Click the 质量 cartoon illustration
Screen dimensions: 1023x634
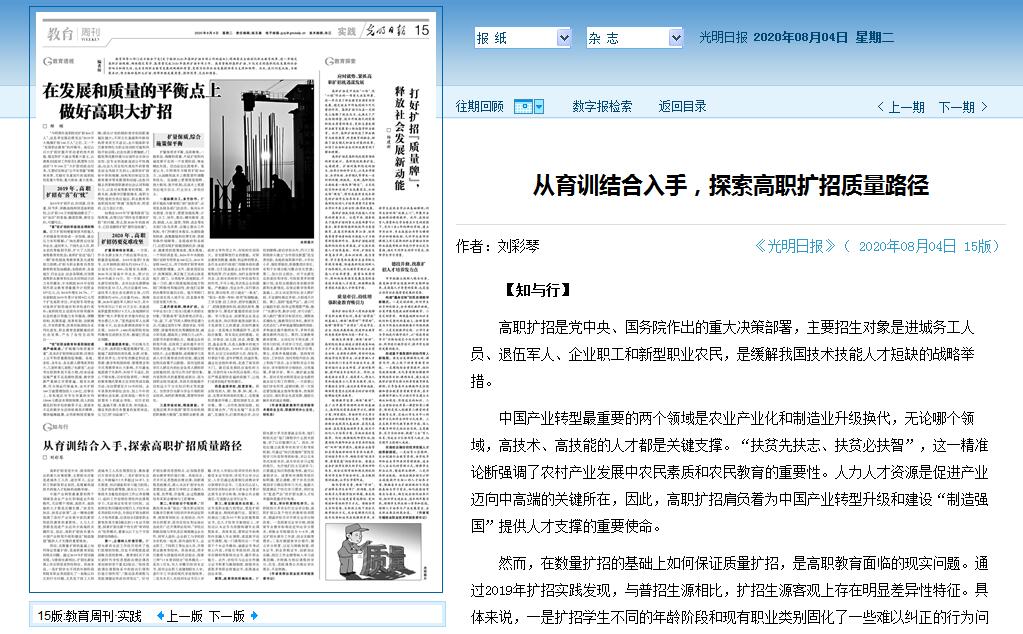tap(377, 549)
